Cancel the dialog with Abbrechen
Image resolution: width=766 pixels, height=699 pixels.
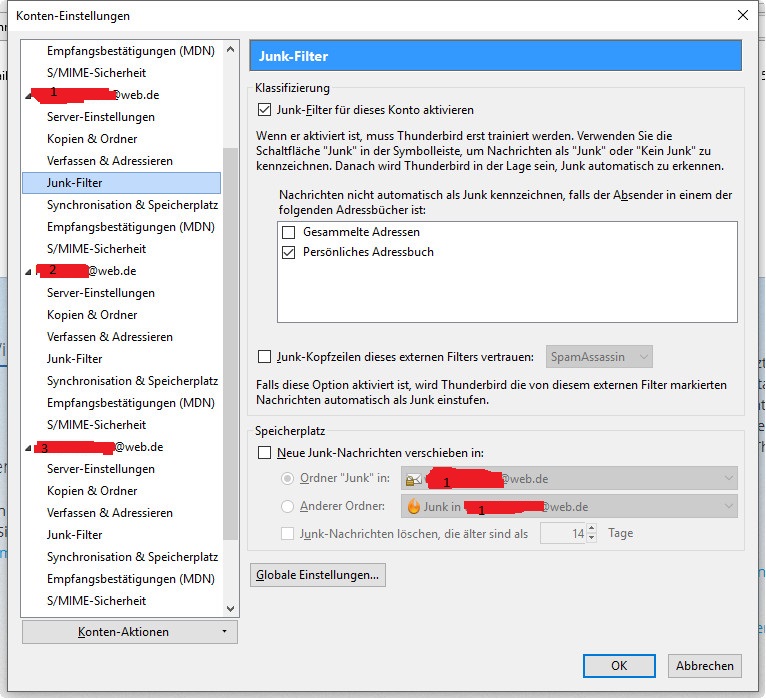704,666
